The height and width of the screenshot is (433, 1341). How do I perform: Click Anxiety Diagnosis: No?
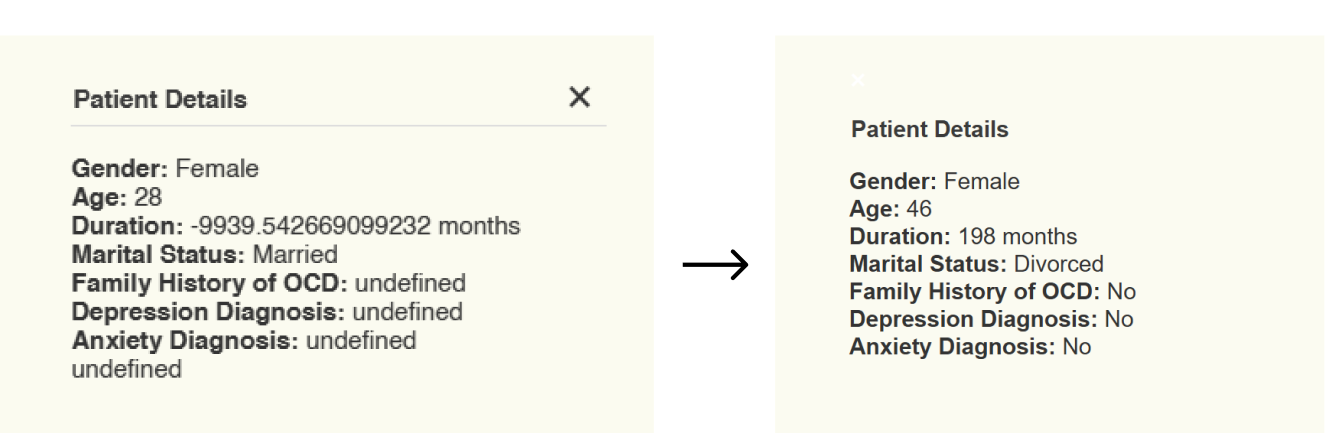(970, 348)
